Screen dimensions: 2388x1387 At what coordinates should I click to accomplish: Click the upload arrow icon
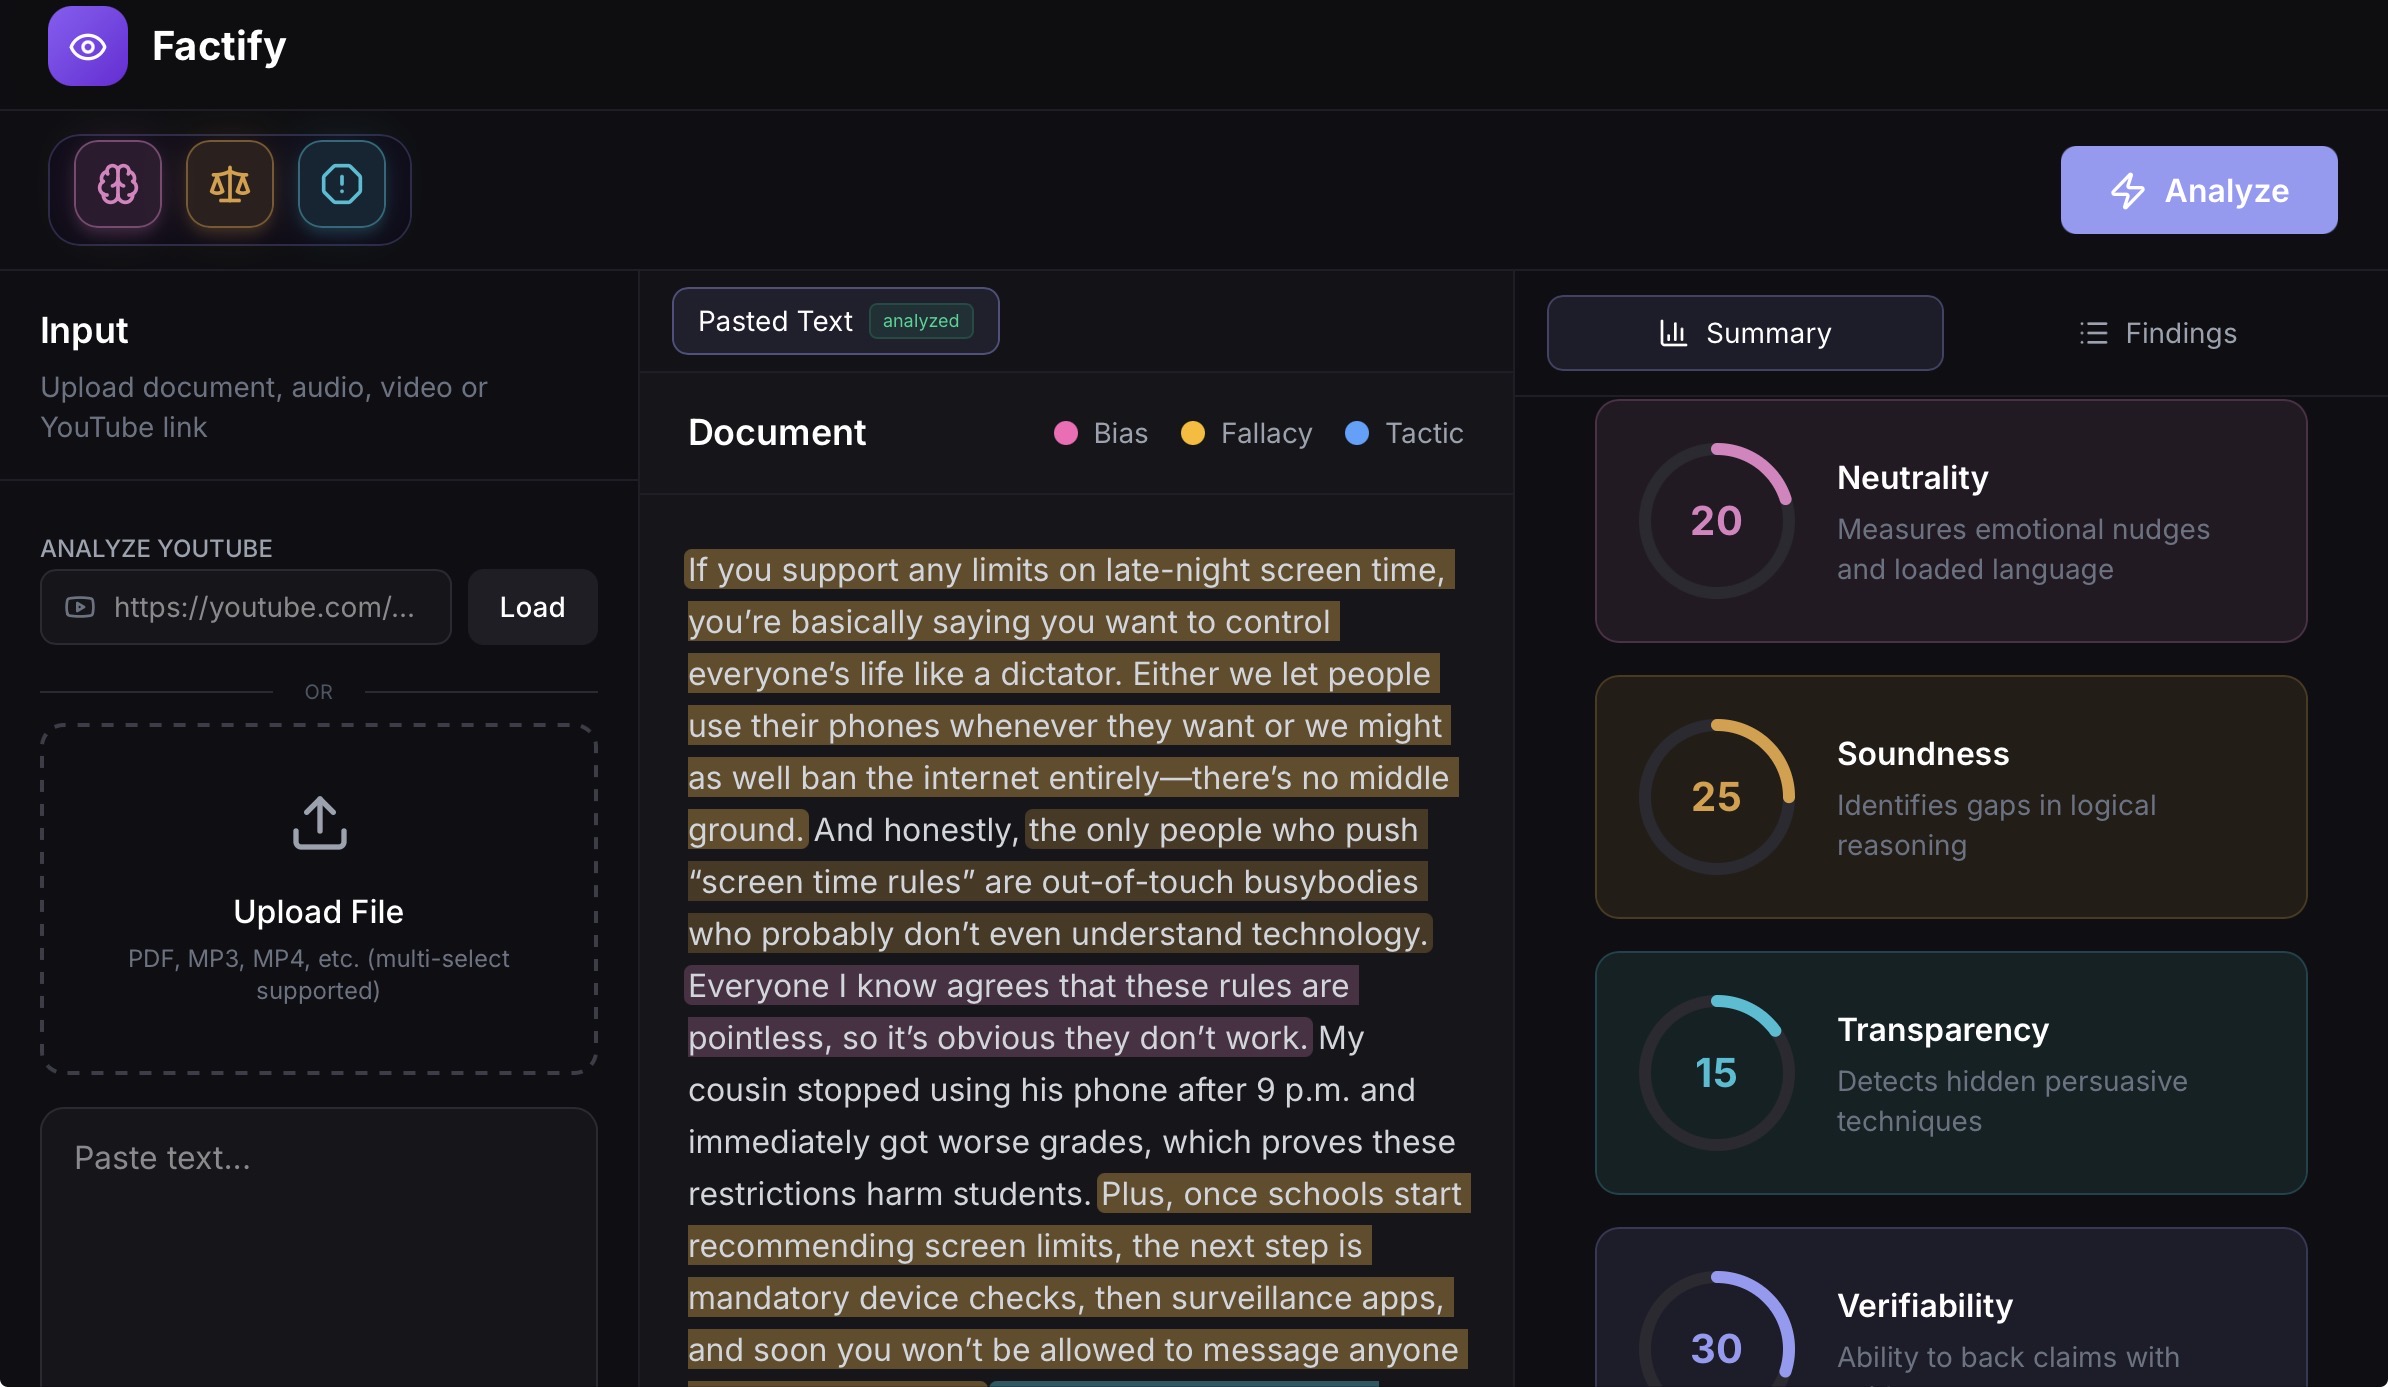pyautogui.click(x=319, y=823)
